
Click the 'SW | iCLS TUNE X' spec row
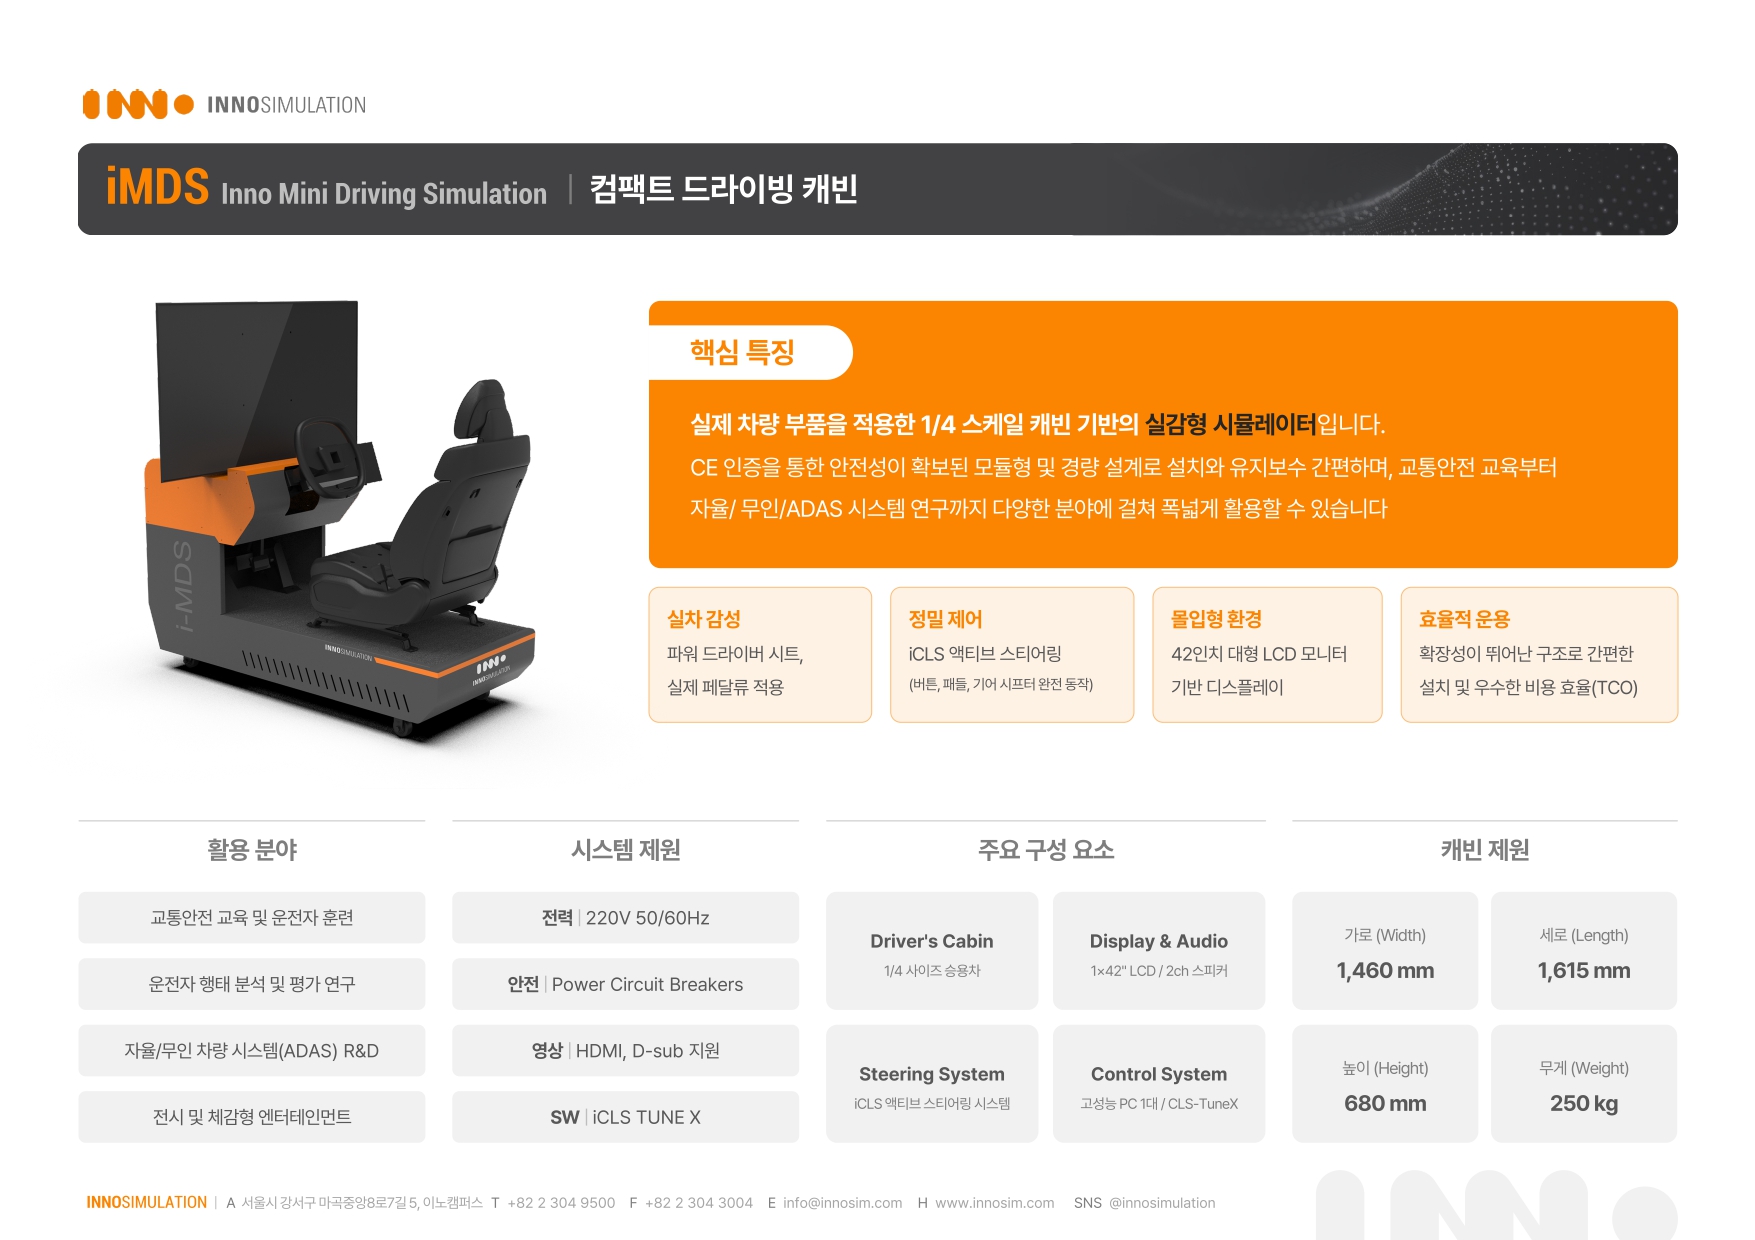(x=626, y=1117)
